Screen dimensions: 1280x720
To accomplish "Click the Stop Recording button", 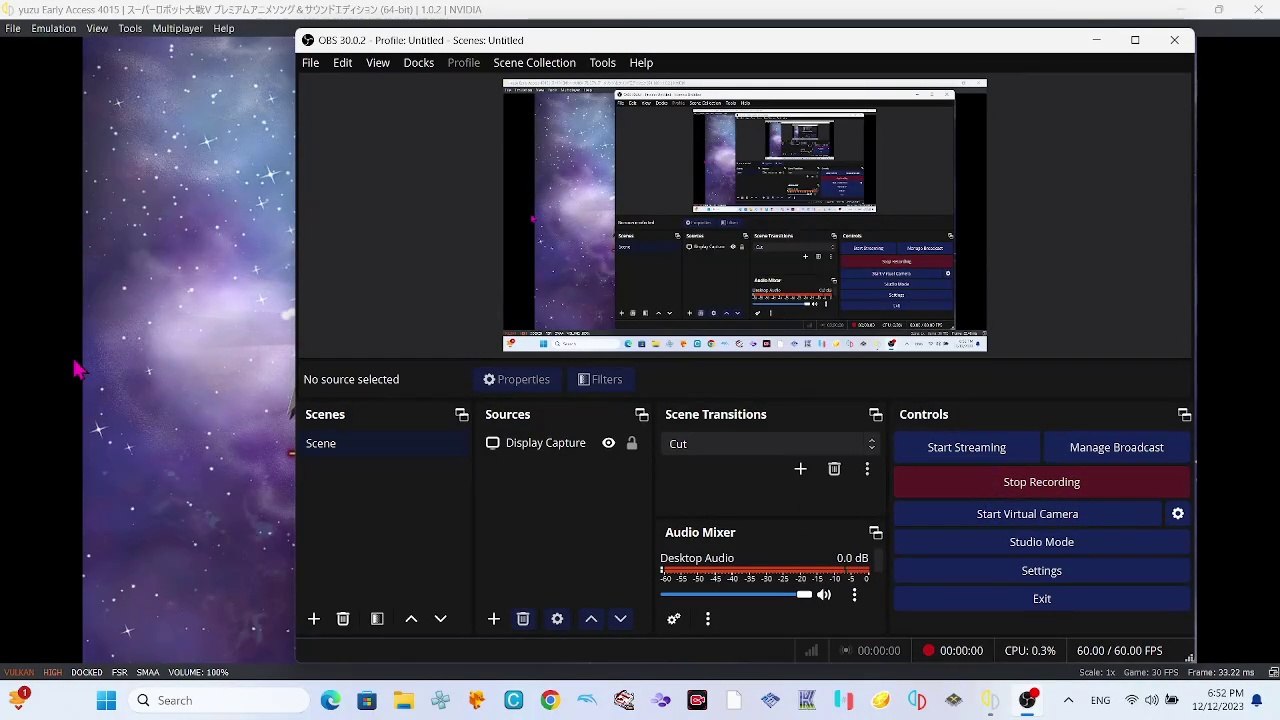I will tap(1042, 482).
